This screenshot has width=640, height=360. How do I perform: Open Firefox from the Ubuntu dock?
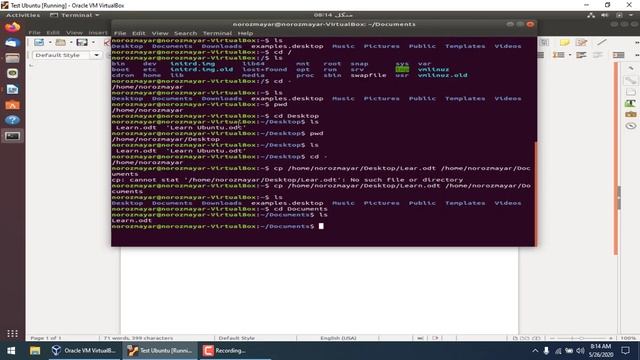[x=12, y=27]
